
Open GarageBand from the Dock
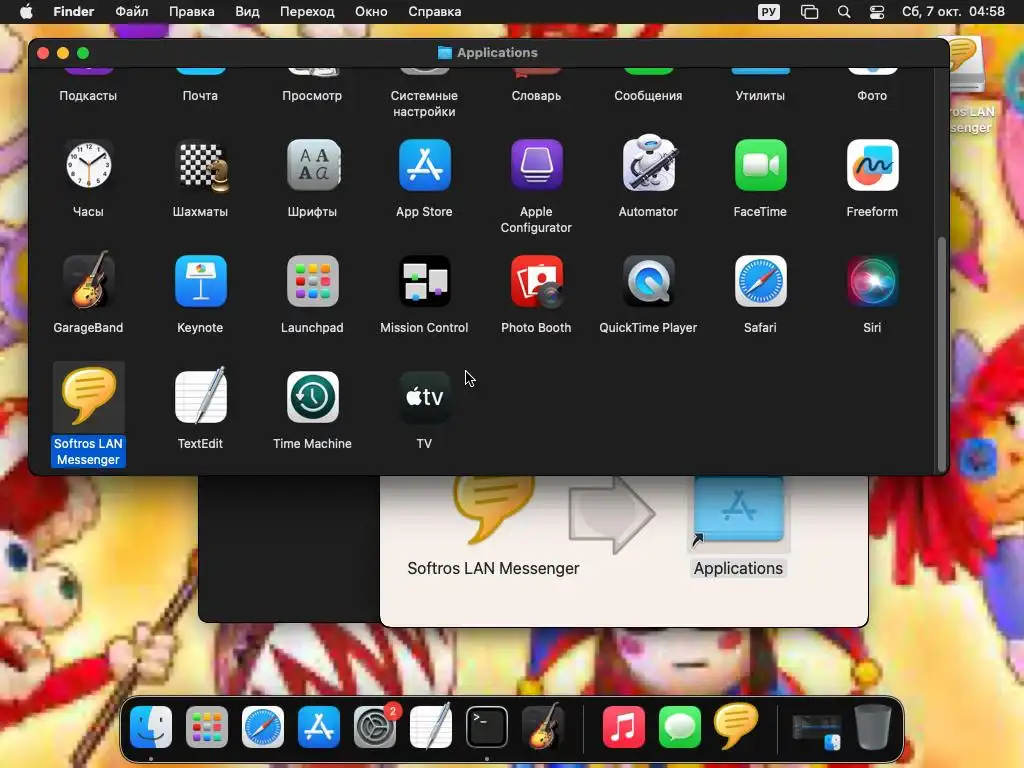click(x=543, y=726)
